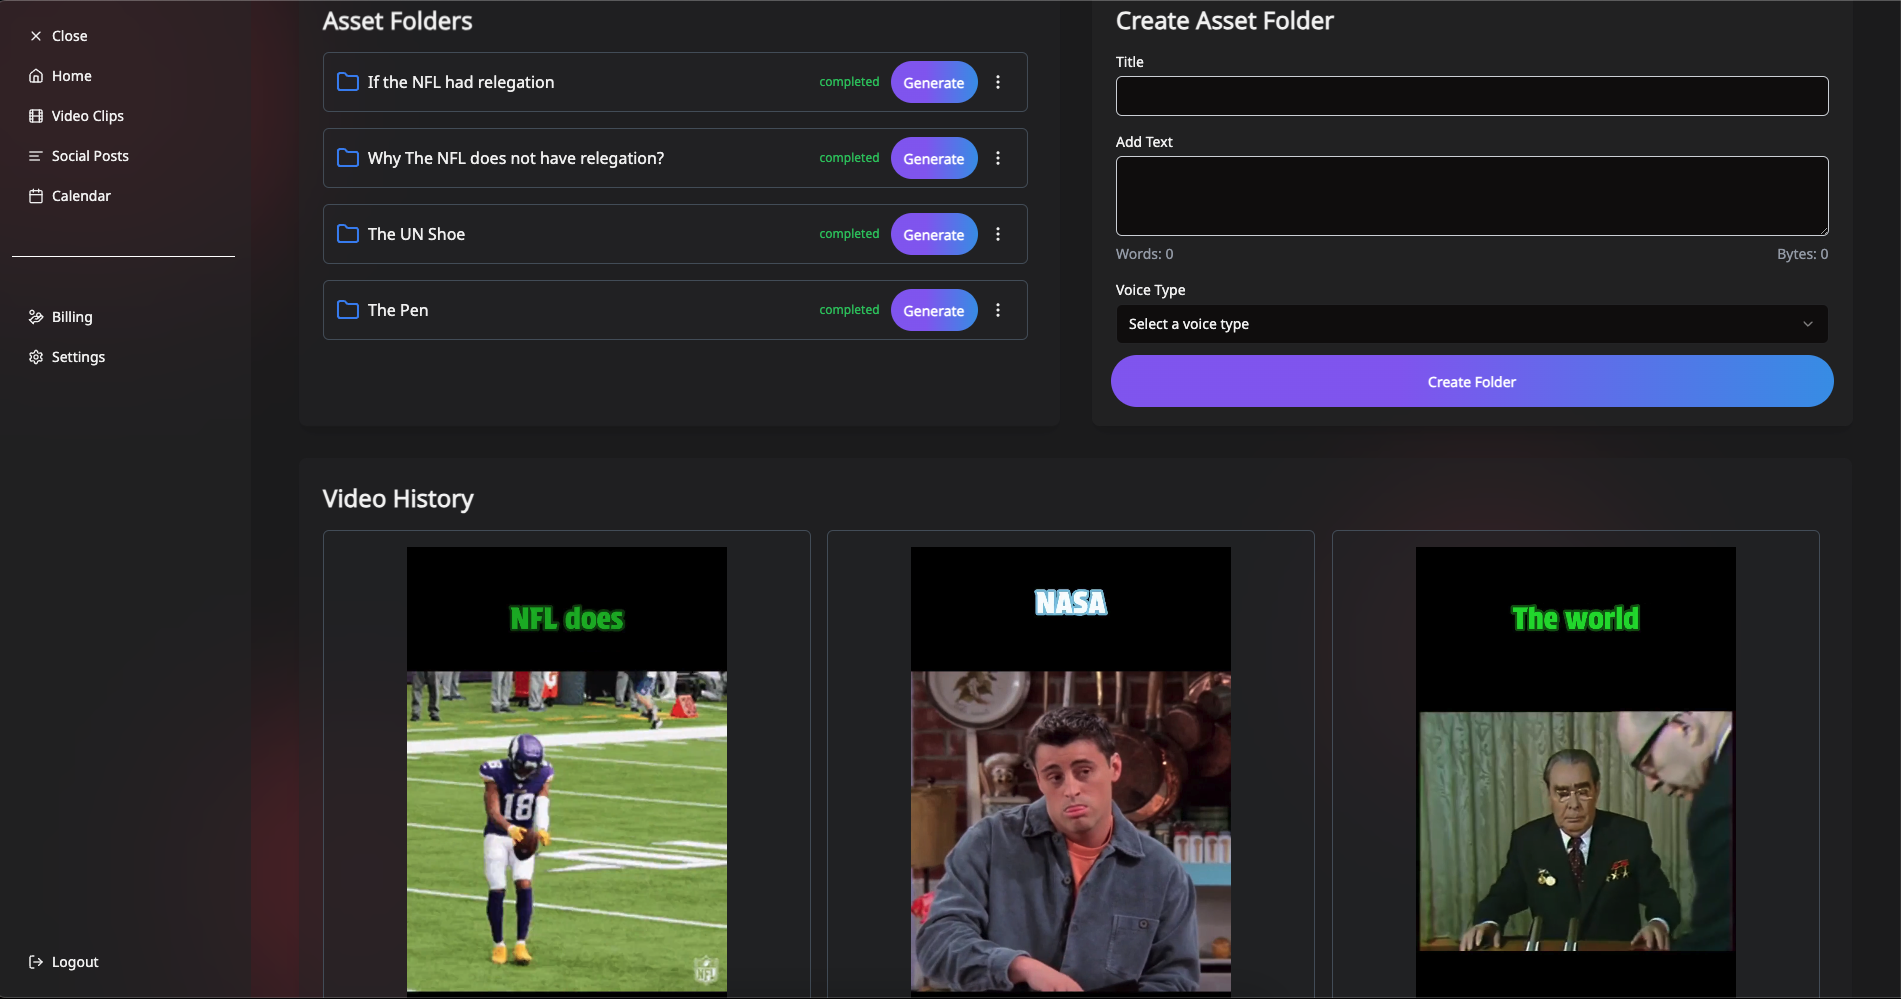Click the Voice Type chevron arrow
The image size is (1901, 999).
(x=1808, y=324)
